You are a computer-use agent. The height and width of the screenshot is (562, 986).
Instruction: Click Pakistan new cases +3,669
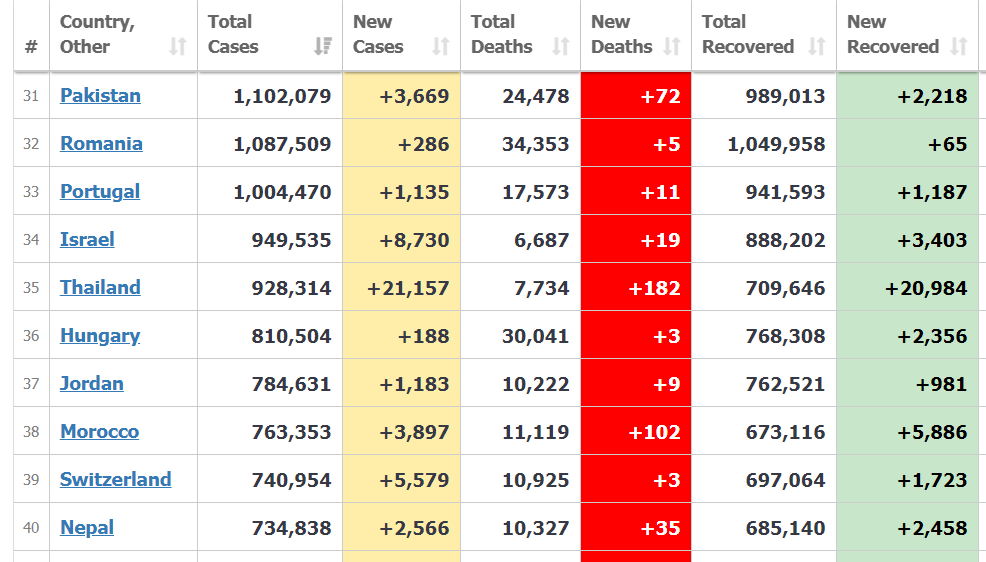414,96
